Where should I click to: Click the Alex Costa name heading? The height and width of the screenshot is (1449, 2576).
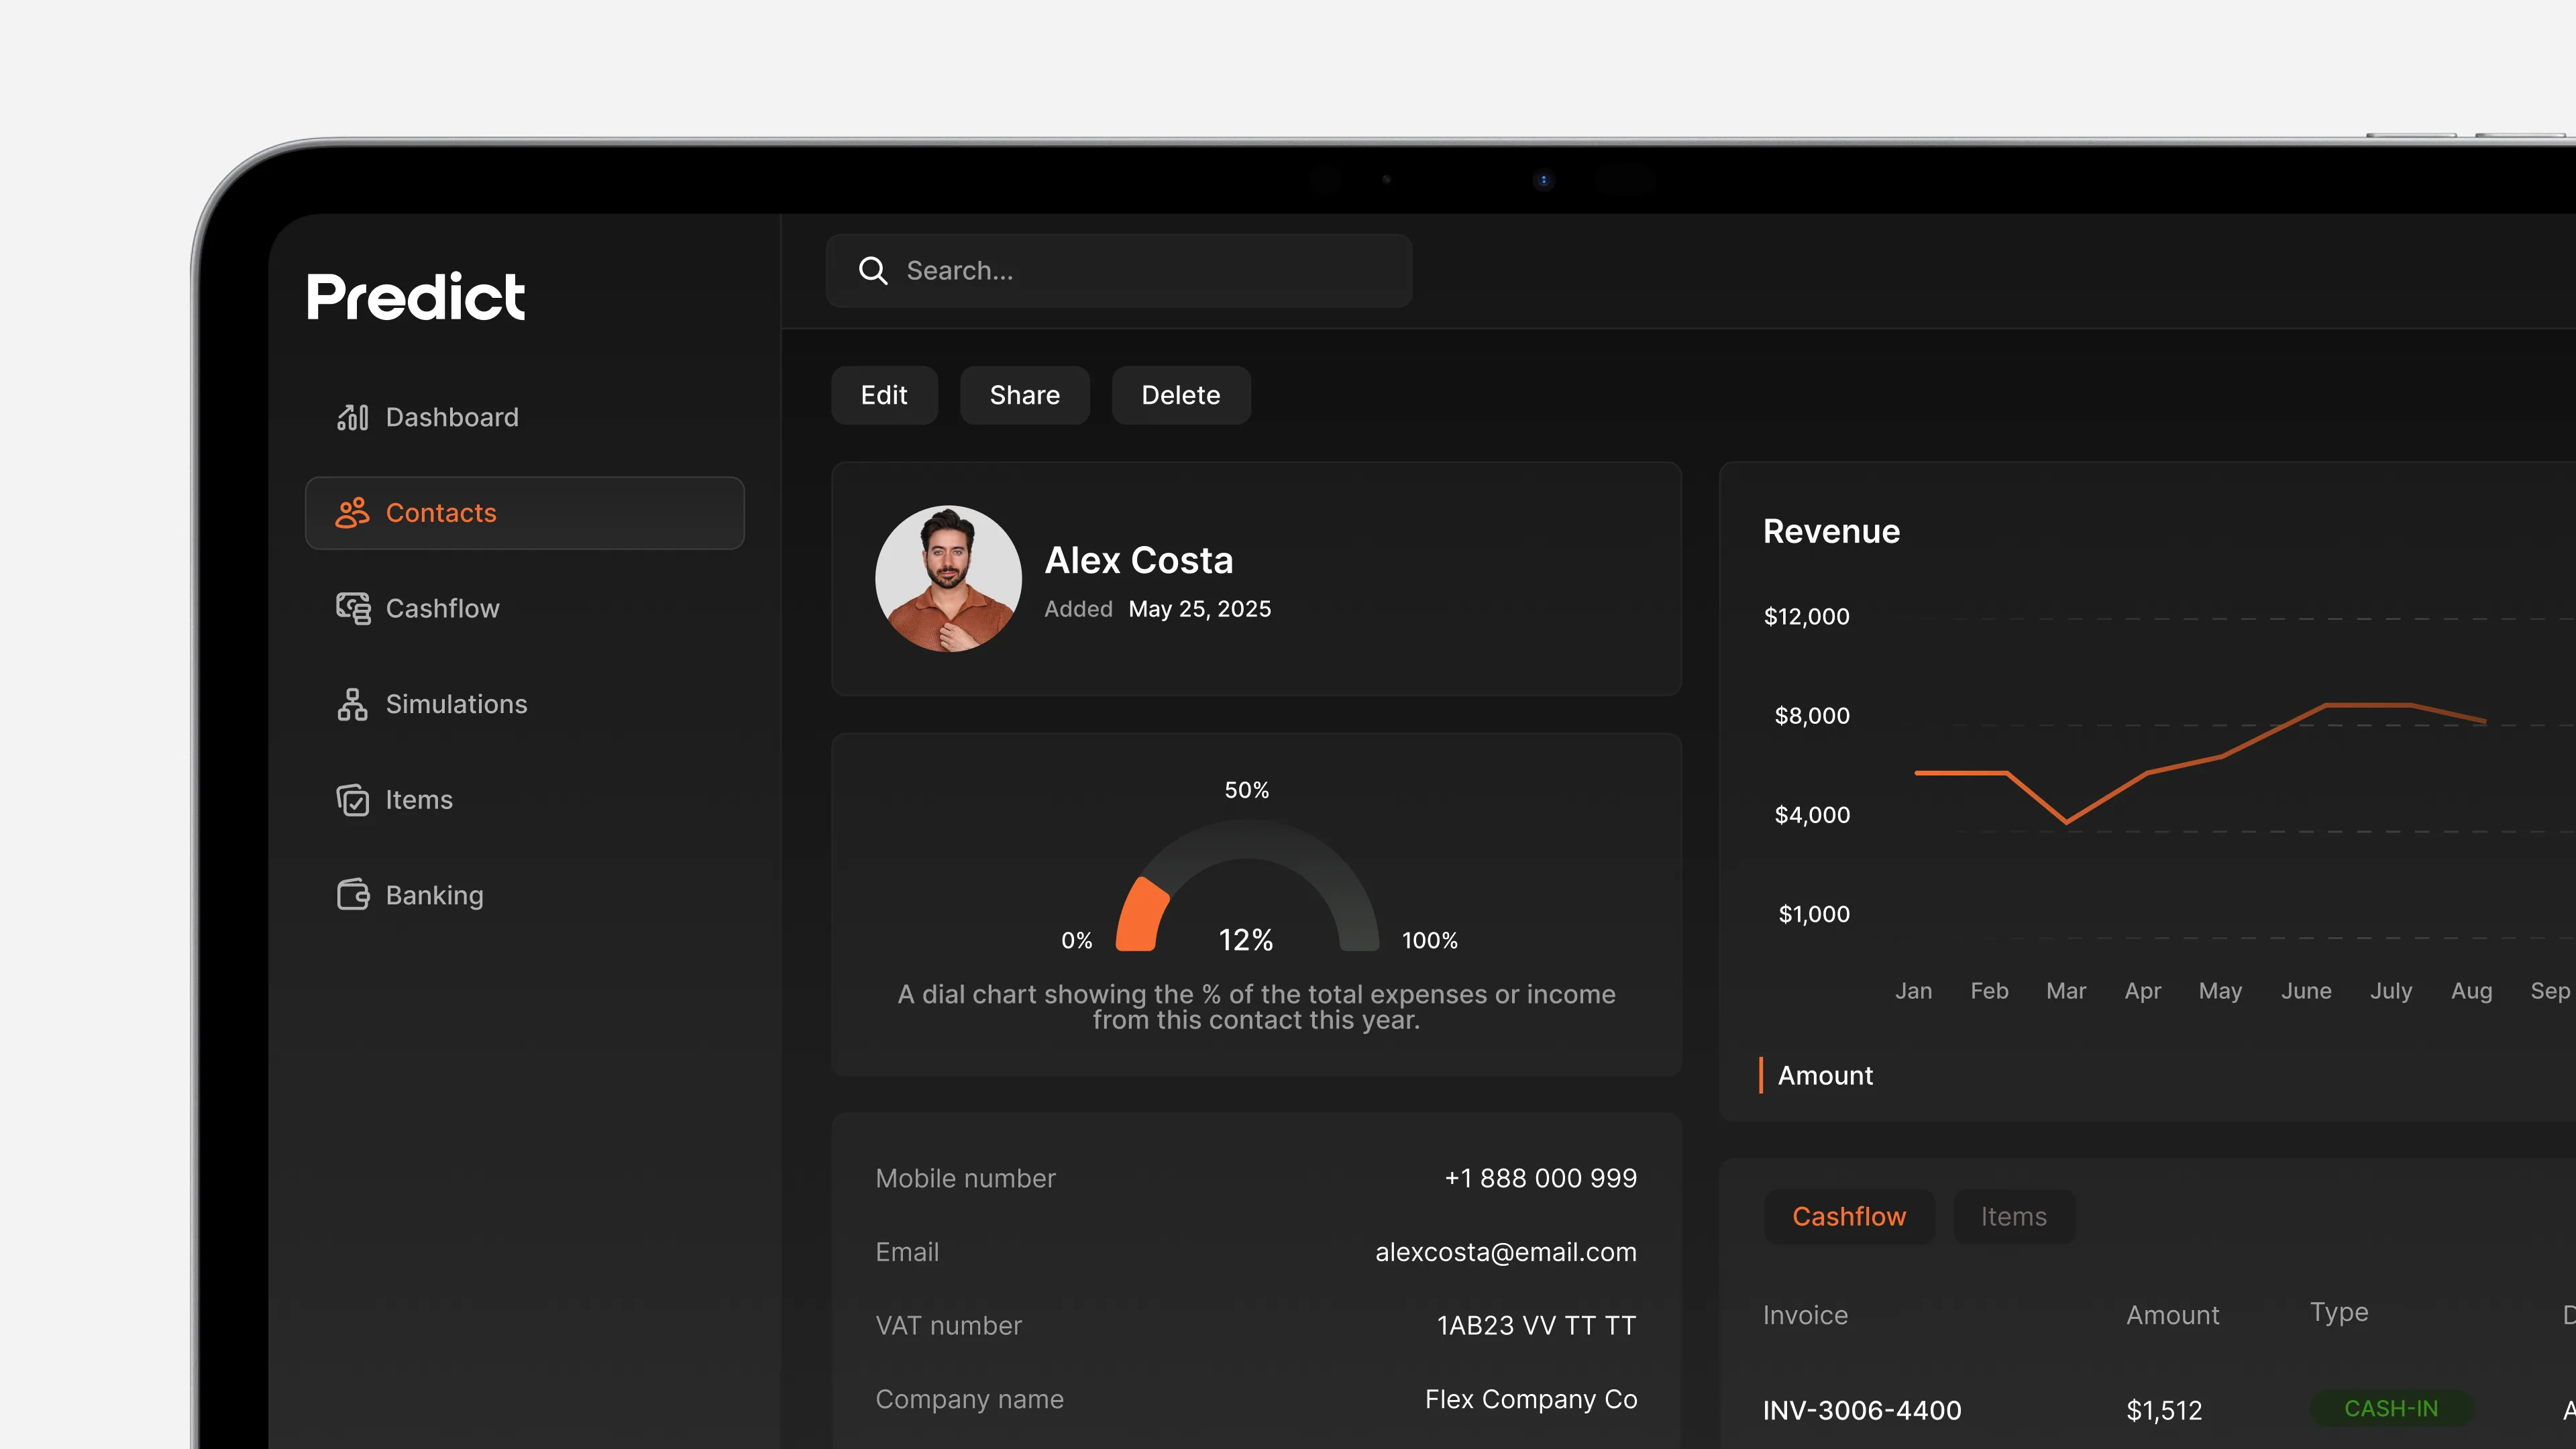point(1139,560)
